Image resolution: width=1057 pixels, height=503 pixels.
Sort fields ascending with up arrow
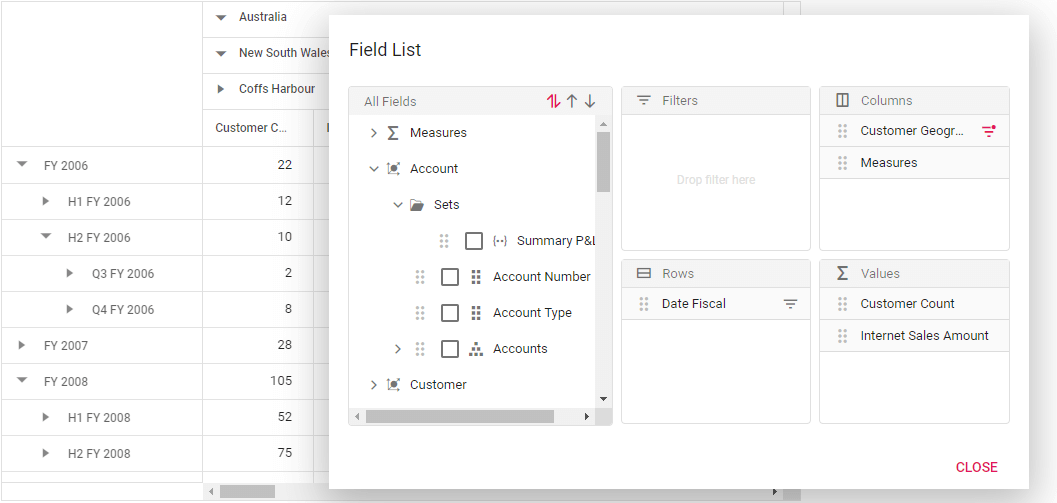[x=572, y=101]
